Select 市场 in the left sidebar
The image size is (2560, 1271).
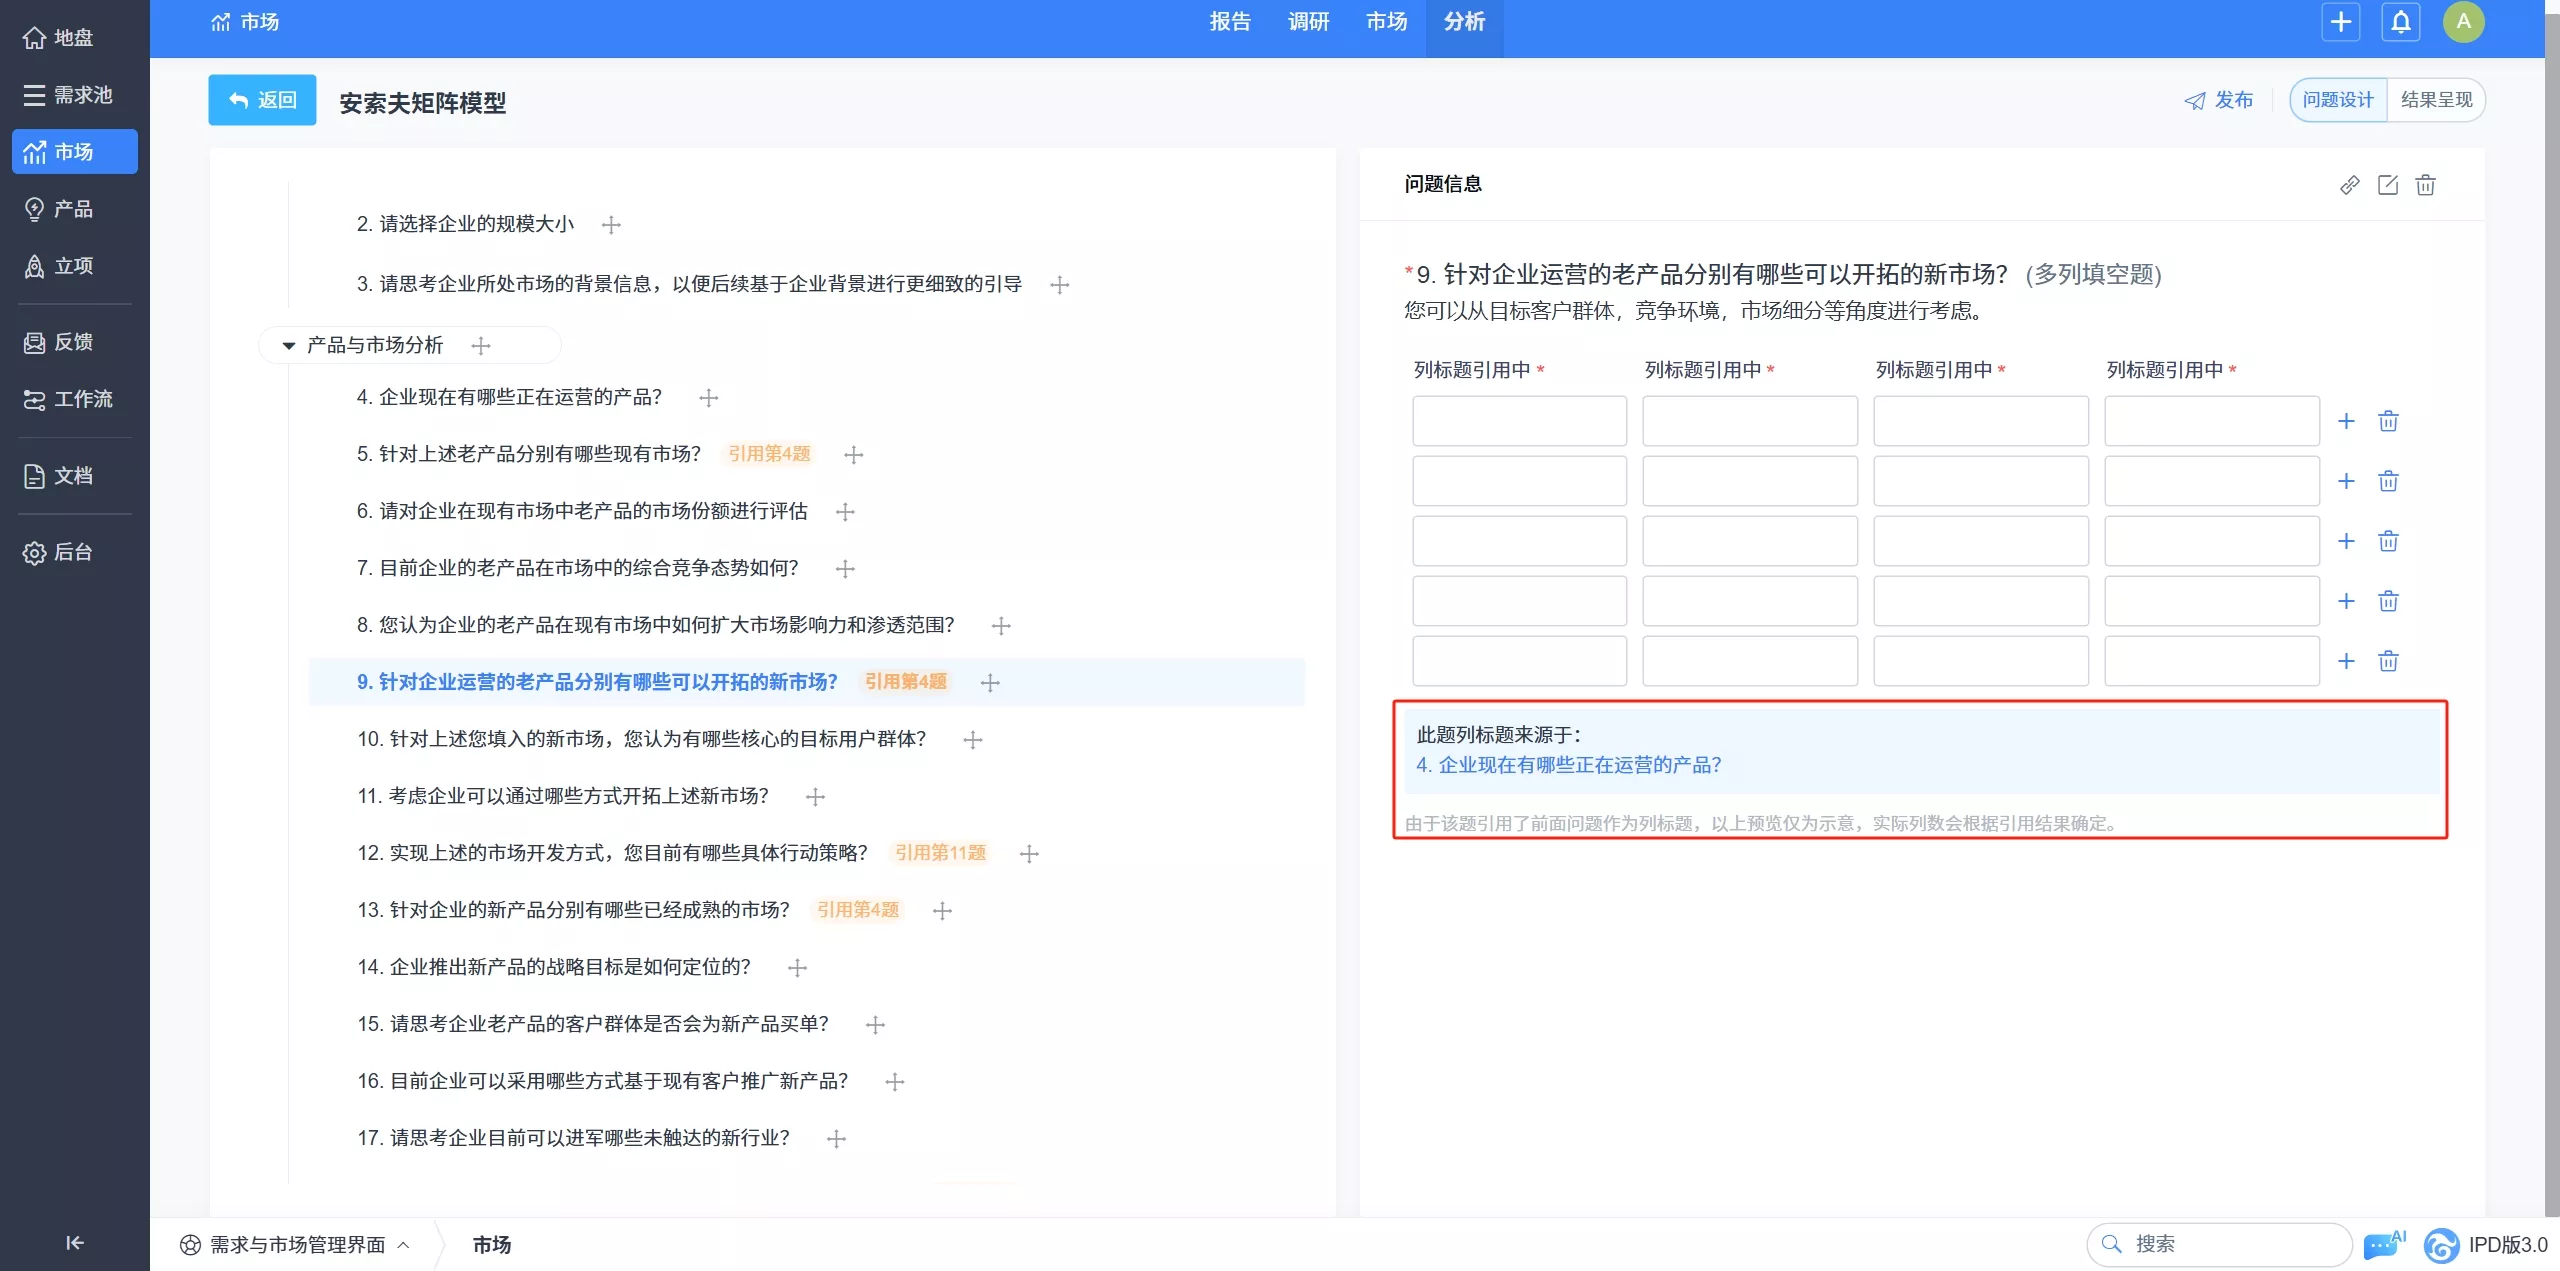pyautogui.click(x=74, y=152)
